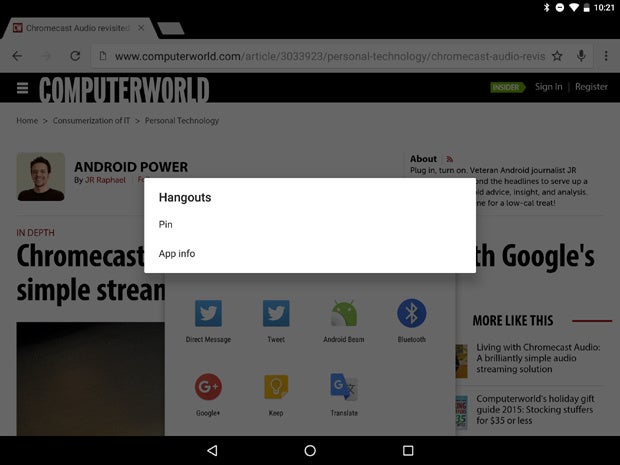Screen dimensions: 620x465
Task: Reload the page with the refresh icon
Action: [75, 56]
